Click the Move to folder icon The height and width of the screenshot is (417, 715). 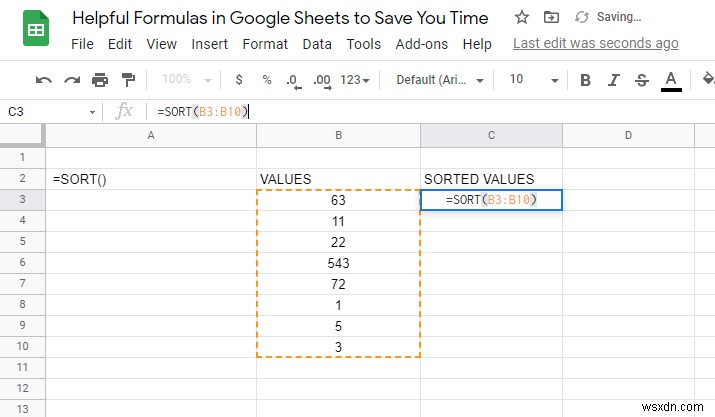click(551, 18)
